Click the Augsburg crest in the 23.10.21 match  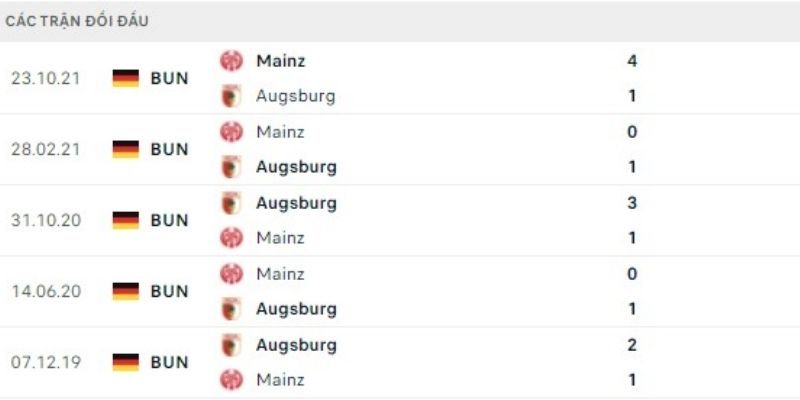pyautogui.click(x=231, y=97)
